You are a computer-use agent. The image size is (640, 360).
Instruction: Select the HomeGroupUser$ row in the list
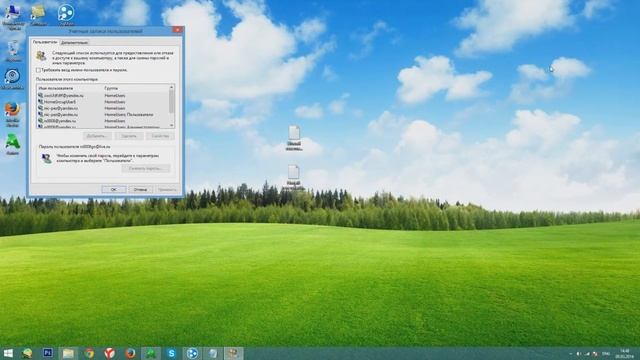(x=103, y=102)
